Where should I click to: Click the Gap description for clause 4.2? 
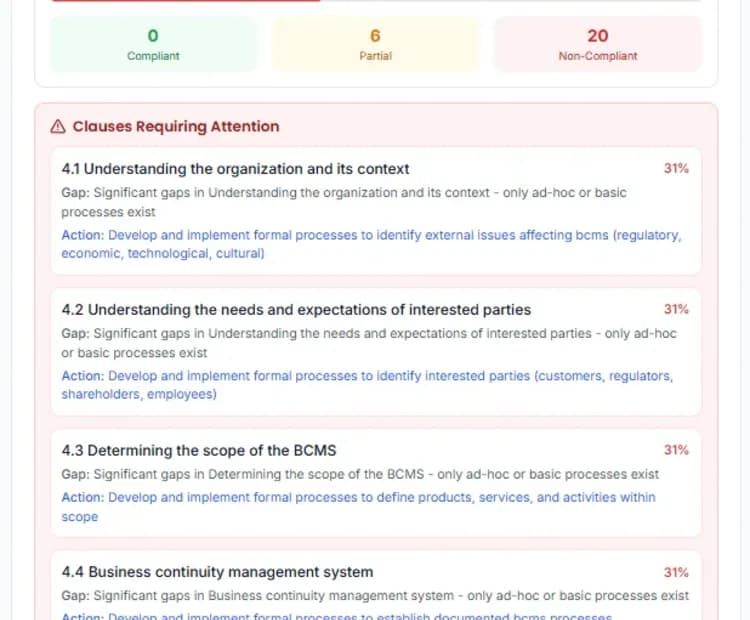pyautogui.click(x=368, y=342)
